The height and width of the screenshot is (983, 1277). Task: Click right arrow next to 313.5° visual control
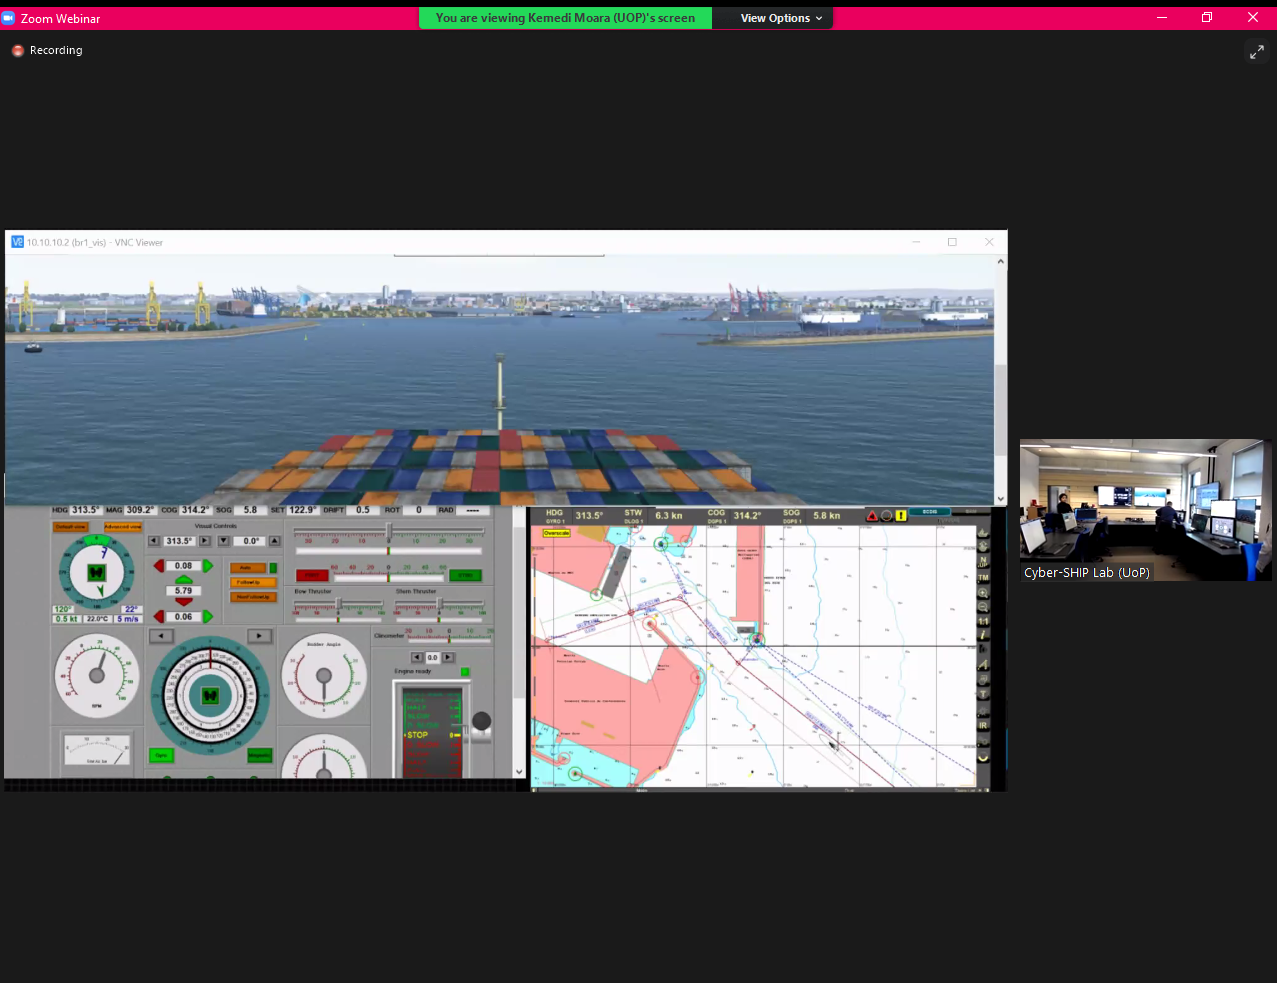coord(205,541)
